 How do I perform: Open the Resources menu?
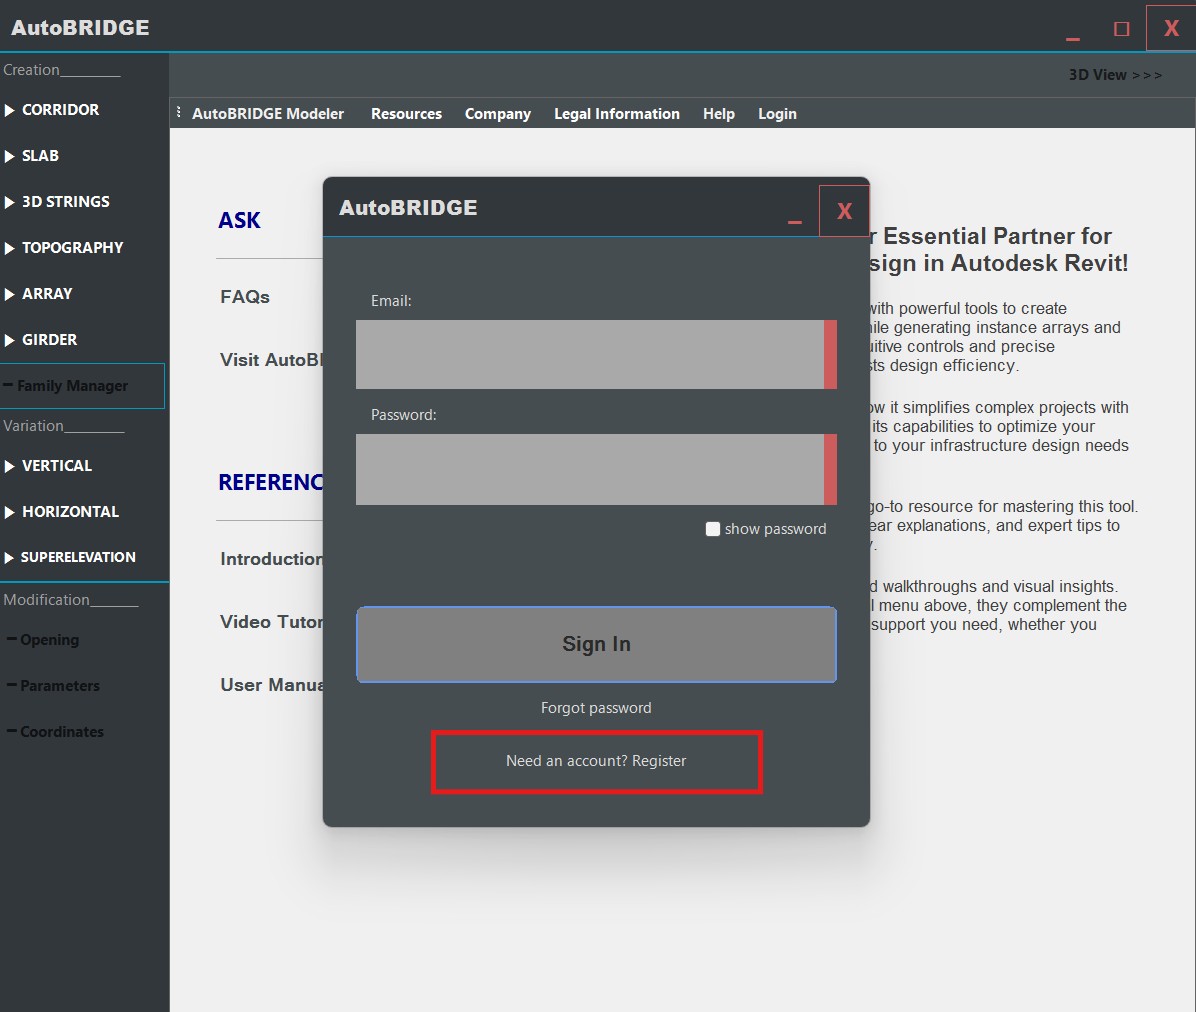click(x=406, y=113)
